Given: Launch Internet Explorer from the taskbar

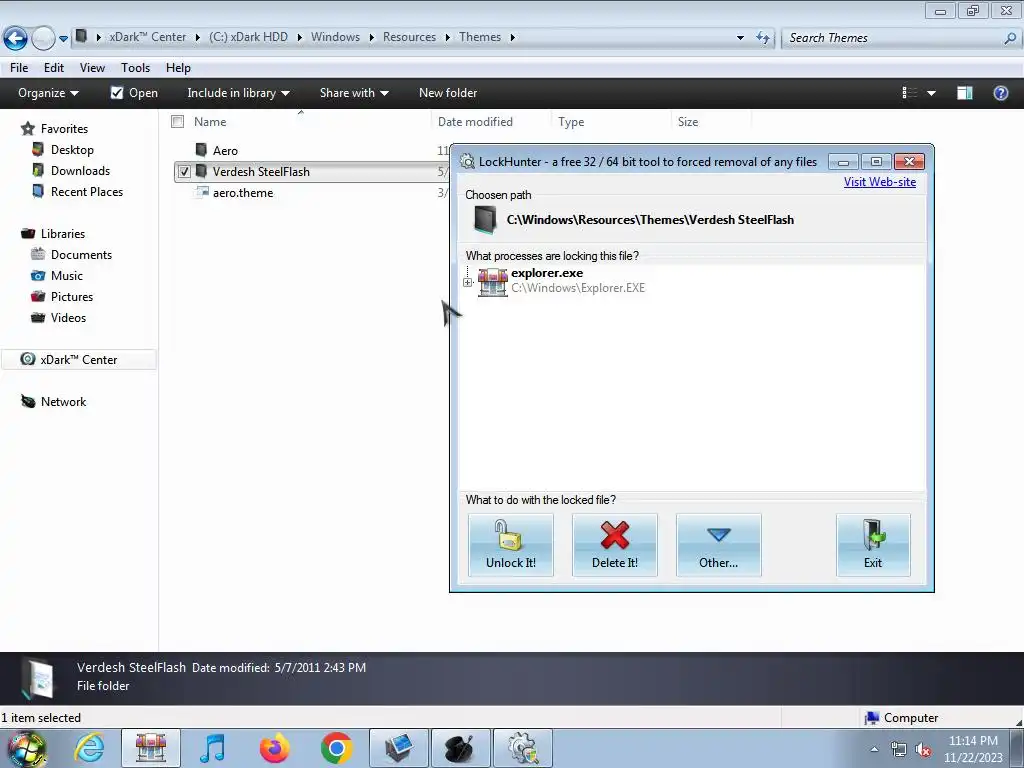Looking at the screenshot, I should click(89, 748).
